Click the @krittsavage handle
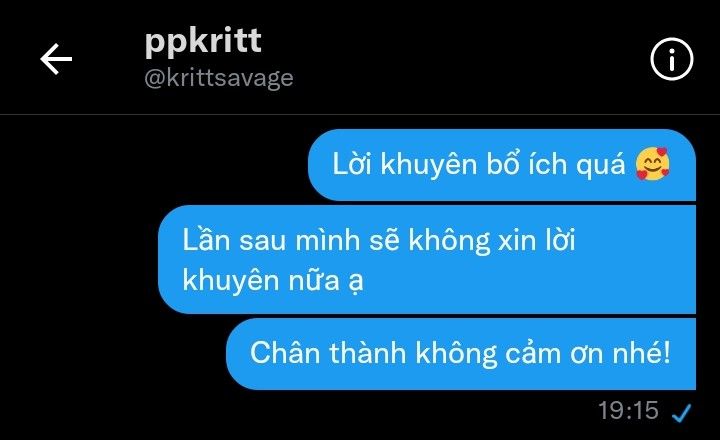The image size is (720, 440). [219, 78]
